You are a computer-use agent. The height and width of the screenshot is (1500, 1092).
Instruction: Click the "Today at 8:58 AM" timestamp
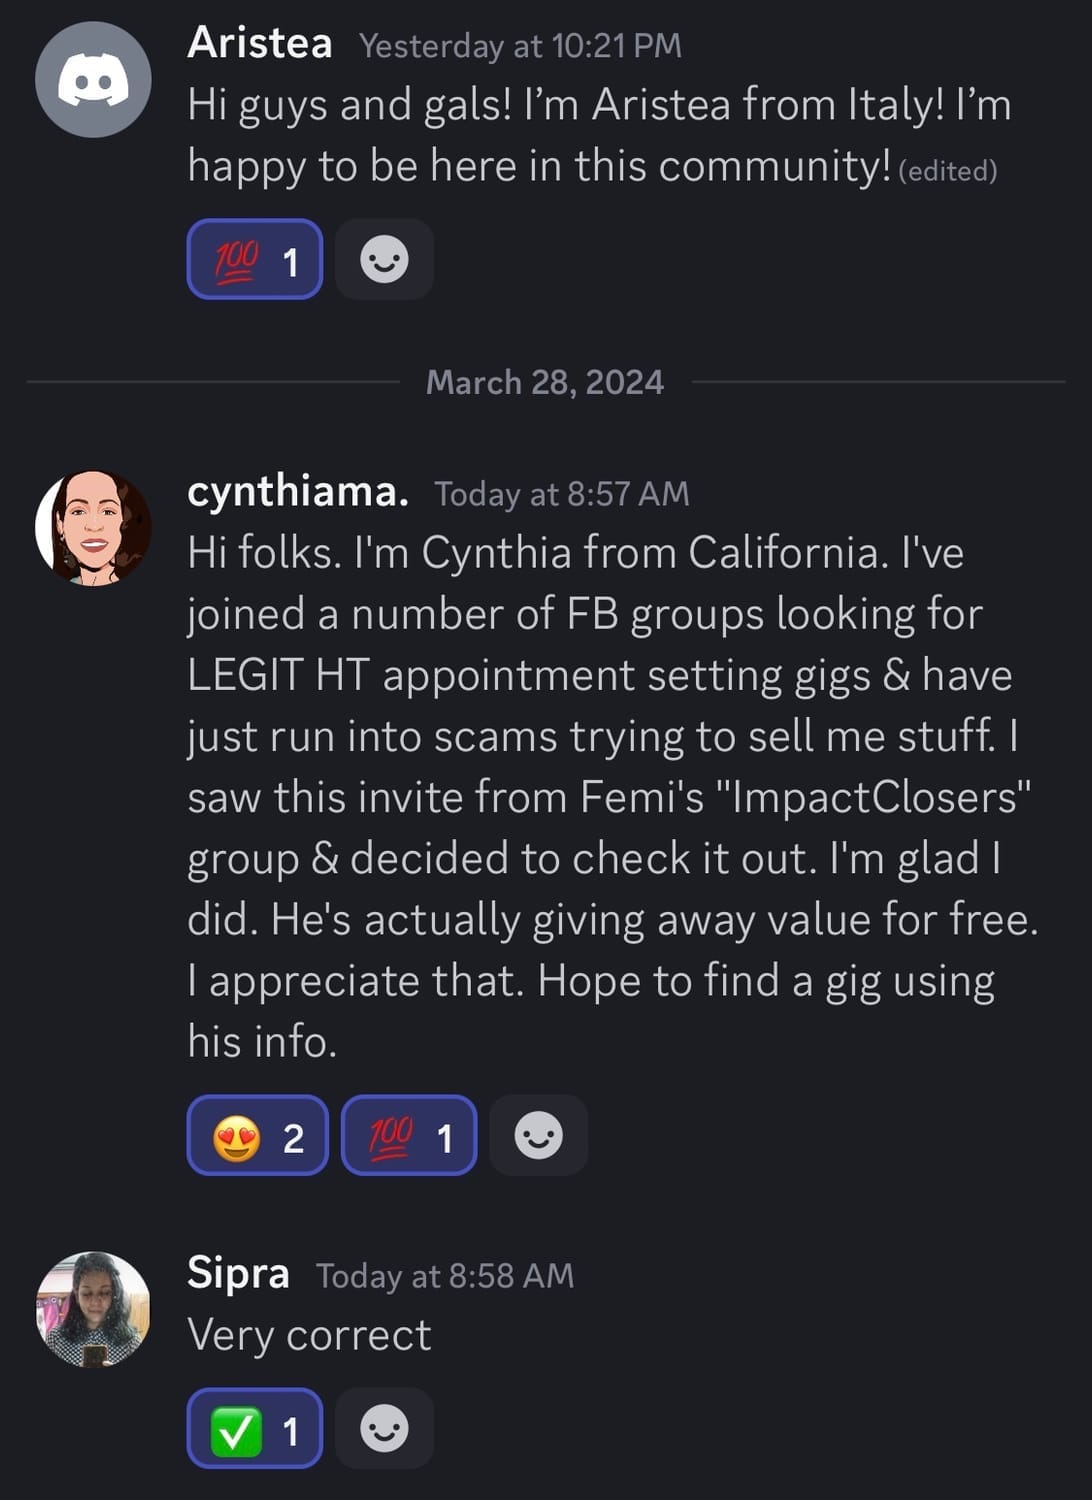click(x=445, y=1276)
